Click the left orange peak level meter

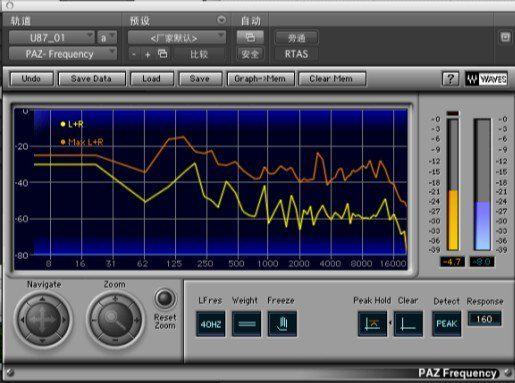(453, 184)
